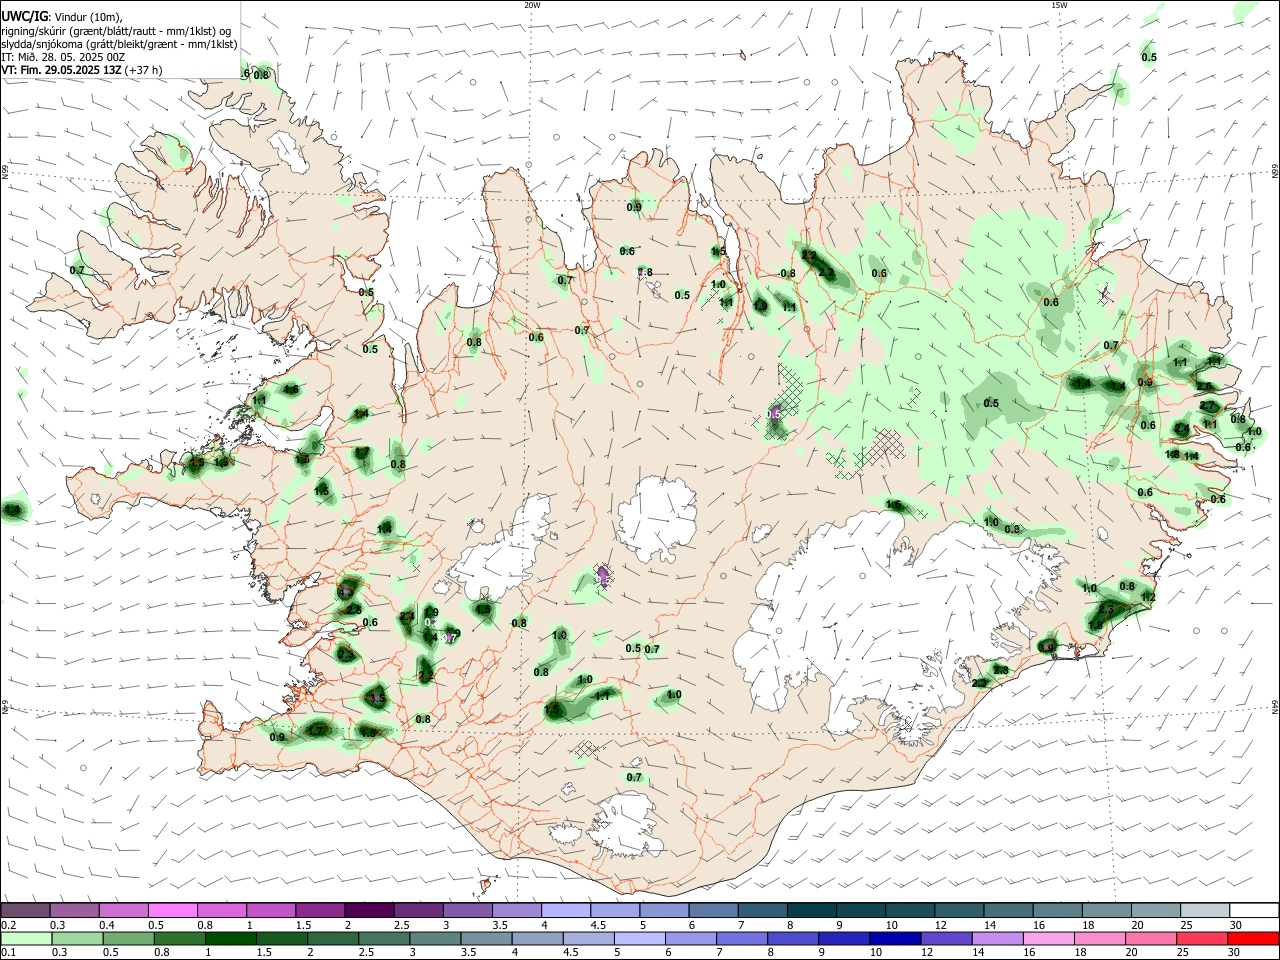The height and width of the screenshot is (960, 1280).
Task: Click the 'UWC/IG: Vindur (10m)' title text
Action: (61, 17)
